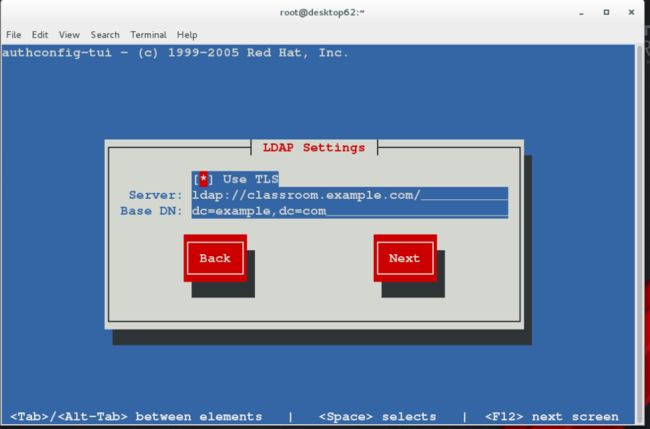Screen dimensions: 650x429
Task: Click the <Tab>/<Alt-Tab> between elements hint
Action: [136, 416]
